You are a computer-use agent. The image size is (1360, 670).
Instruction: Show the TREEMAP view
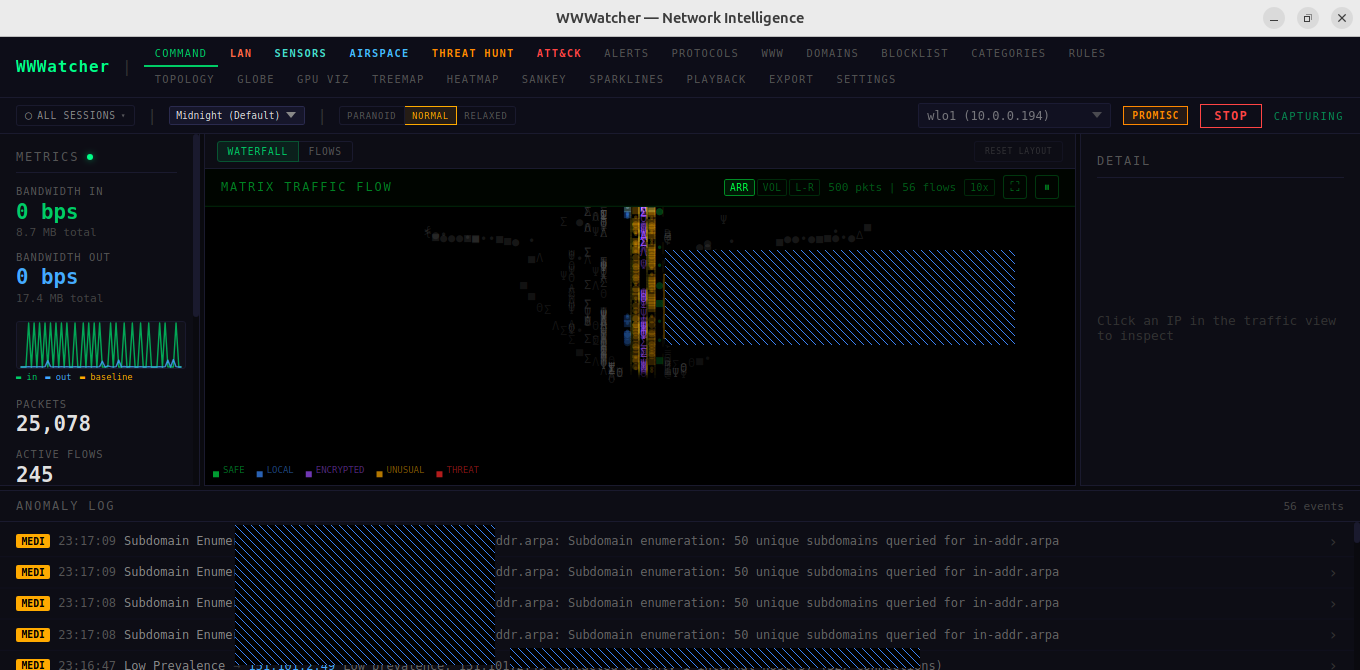tap(398, 79)
